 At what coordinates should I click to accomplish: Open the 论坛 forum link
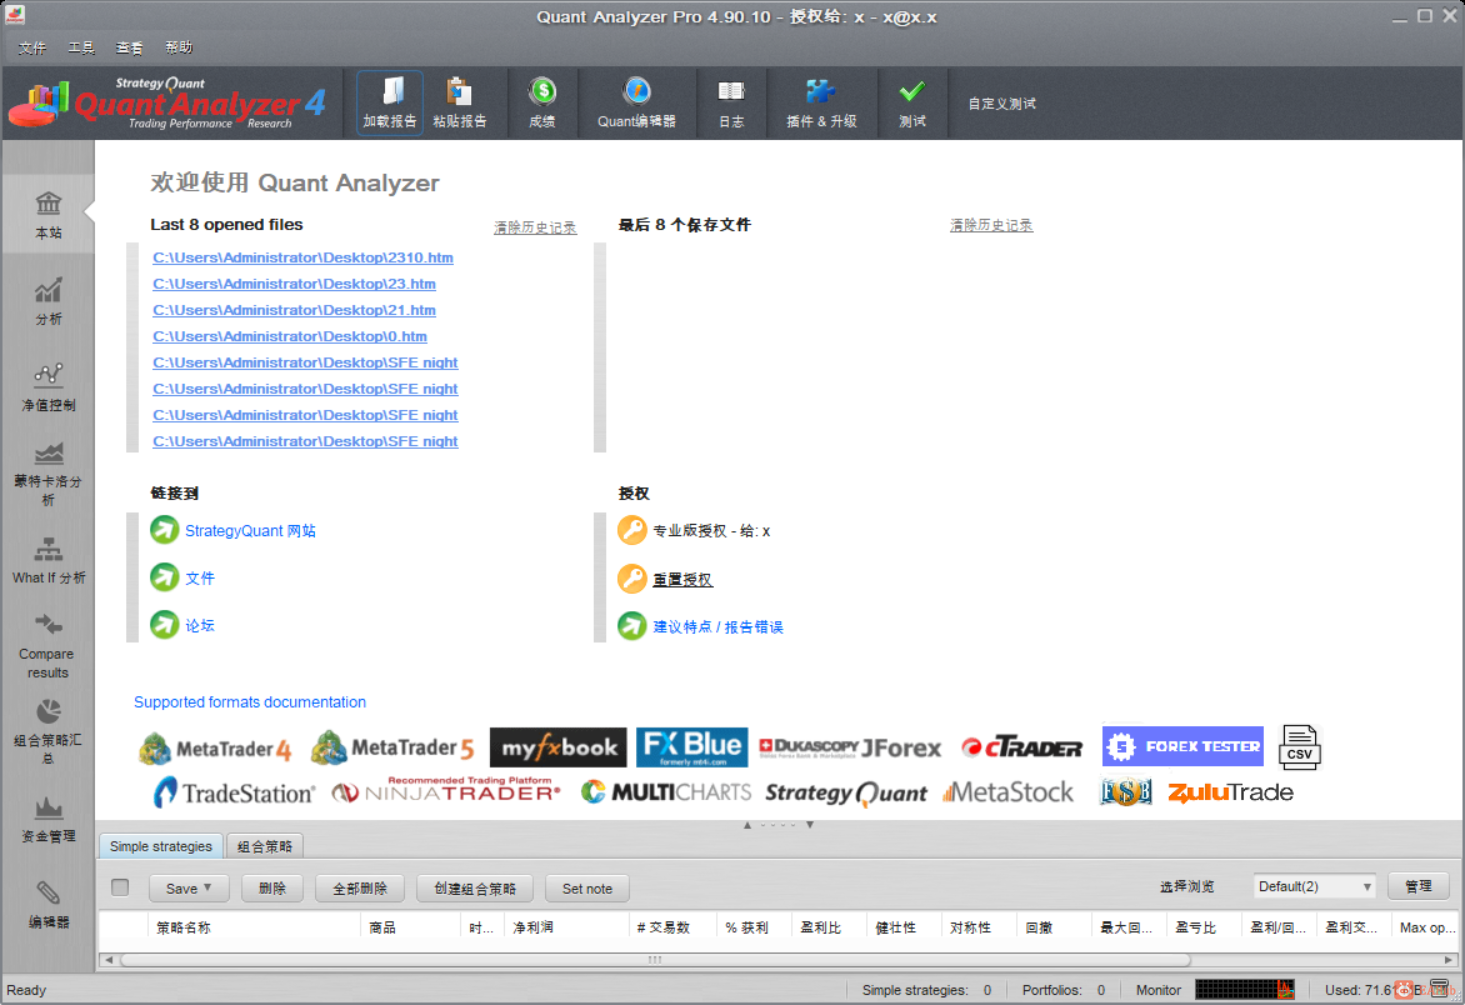tap(200, 625)
